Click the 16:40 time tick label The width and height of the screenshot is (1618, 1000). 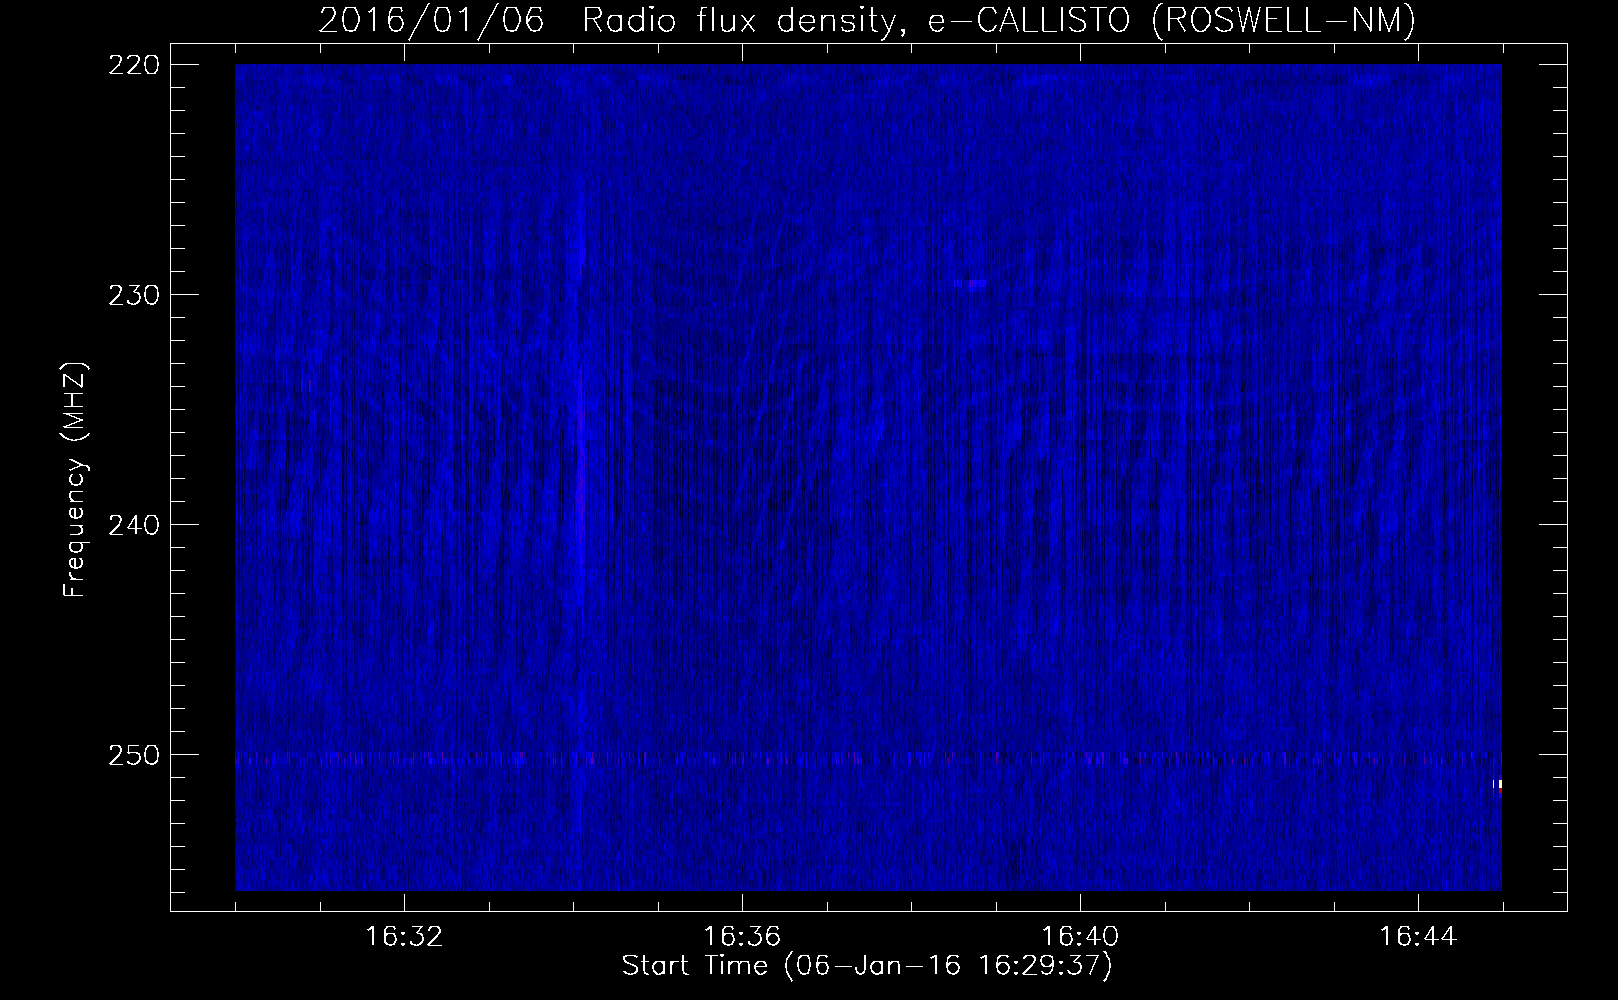(1080, 937)
